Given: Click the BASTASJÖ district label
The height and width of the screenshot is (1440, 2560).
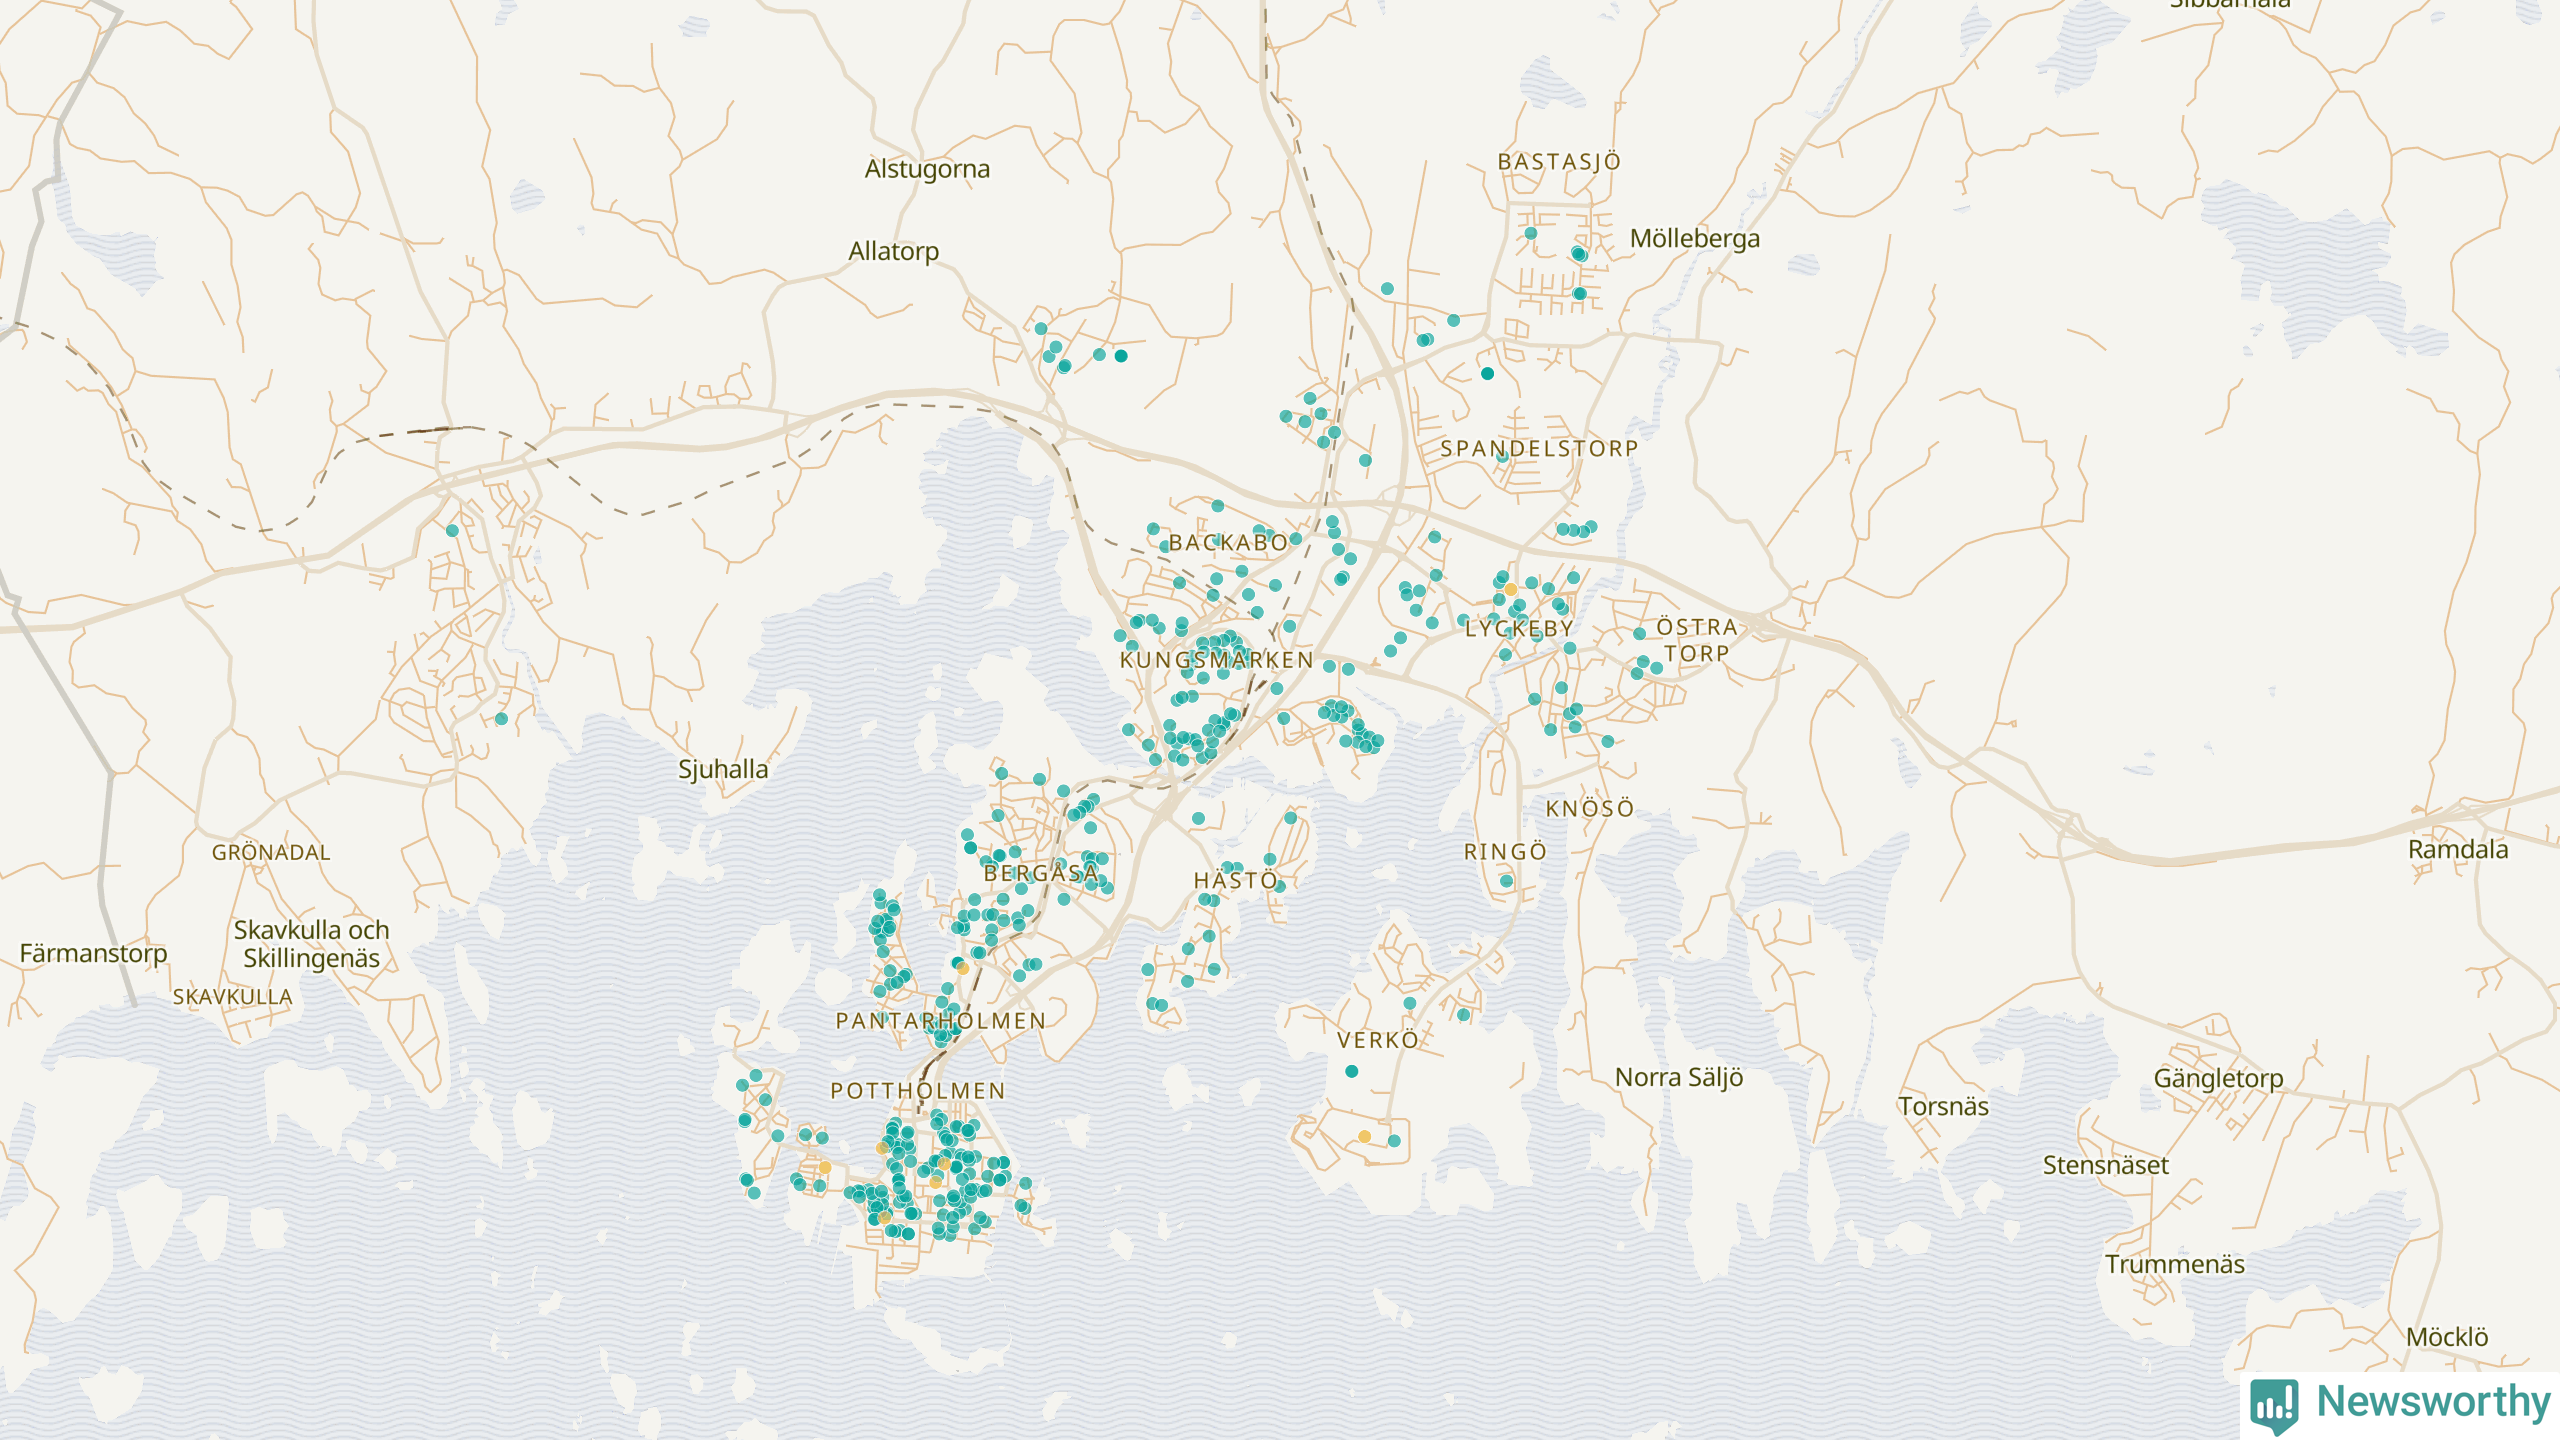Looking at the screenshot, I should [x=1559, y=162].
